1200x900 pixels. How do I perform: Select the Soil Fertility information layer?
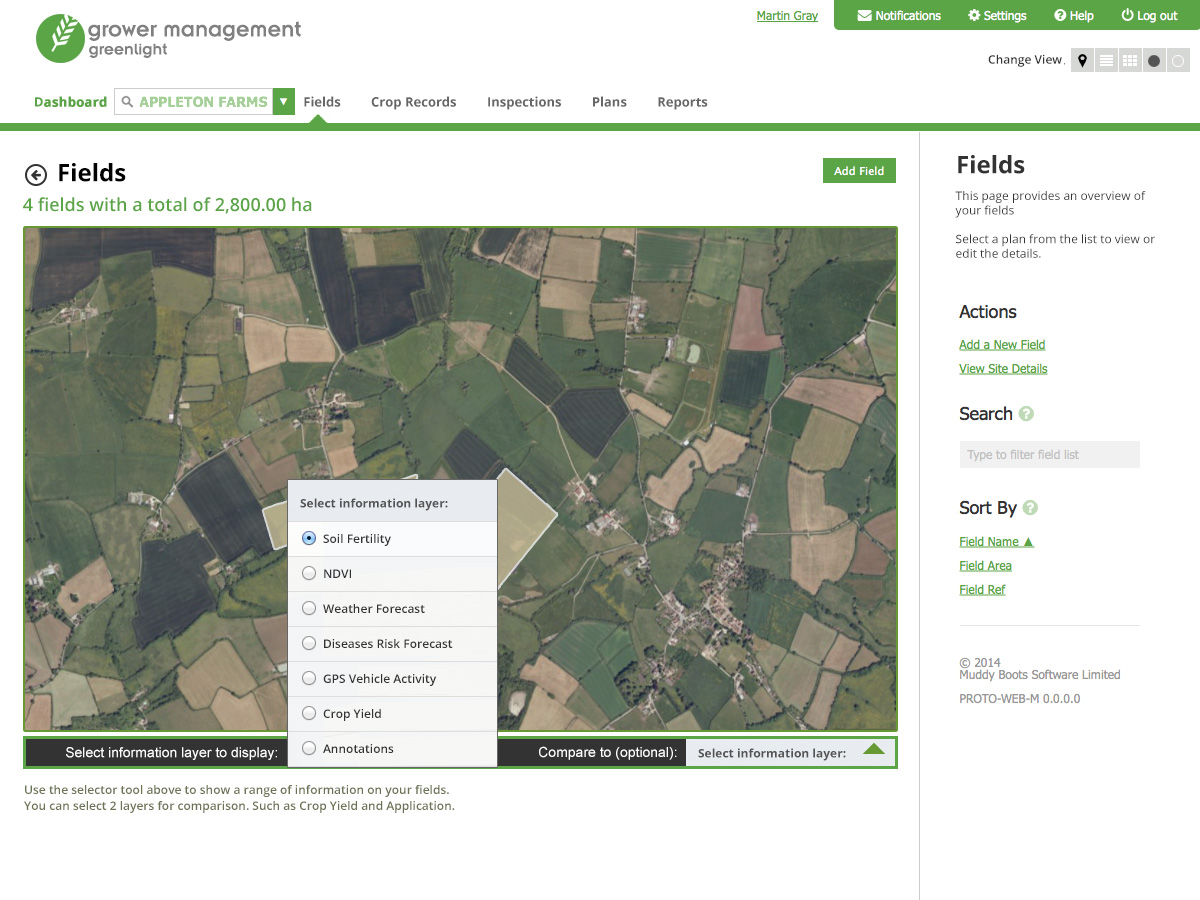(x=308, y=538)
